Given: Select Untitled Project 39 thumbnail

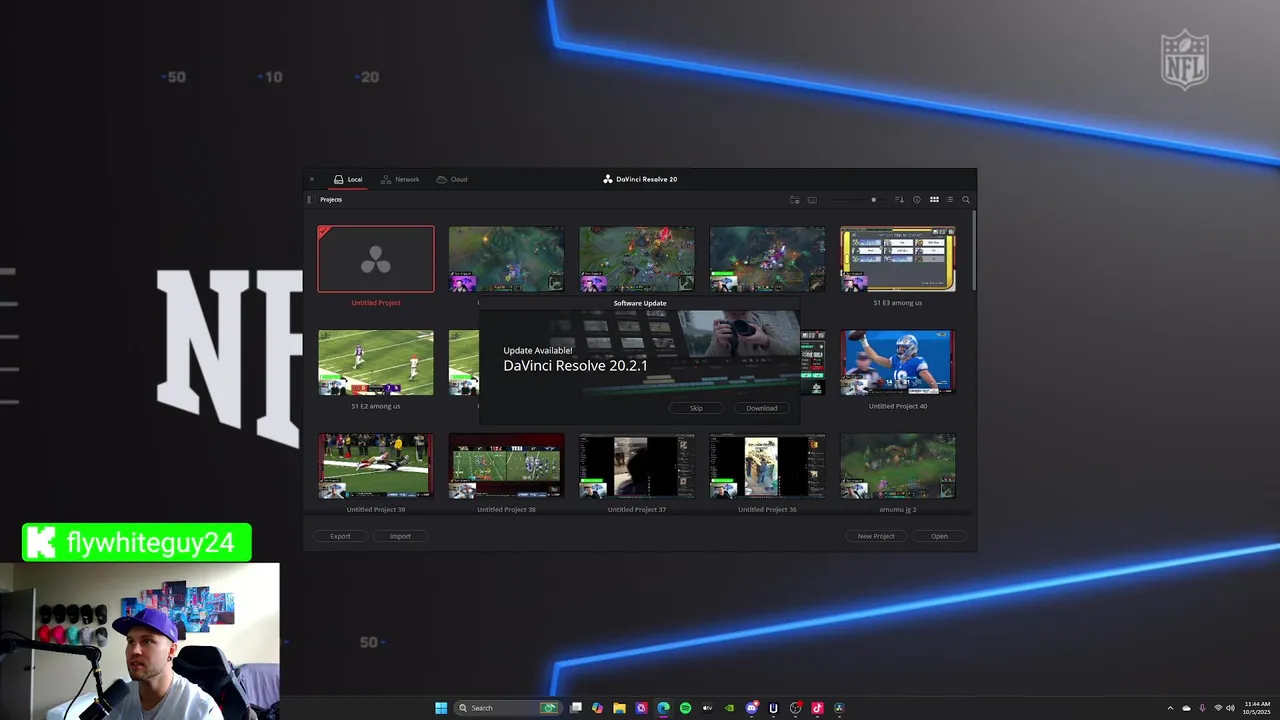Looking at the screenshot, I should 376,465.
